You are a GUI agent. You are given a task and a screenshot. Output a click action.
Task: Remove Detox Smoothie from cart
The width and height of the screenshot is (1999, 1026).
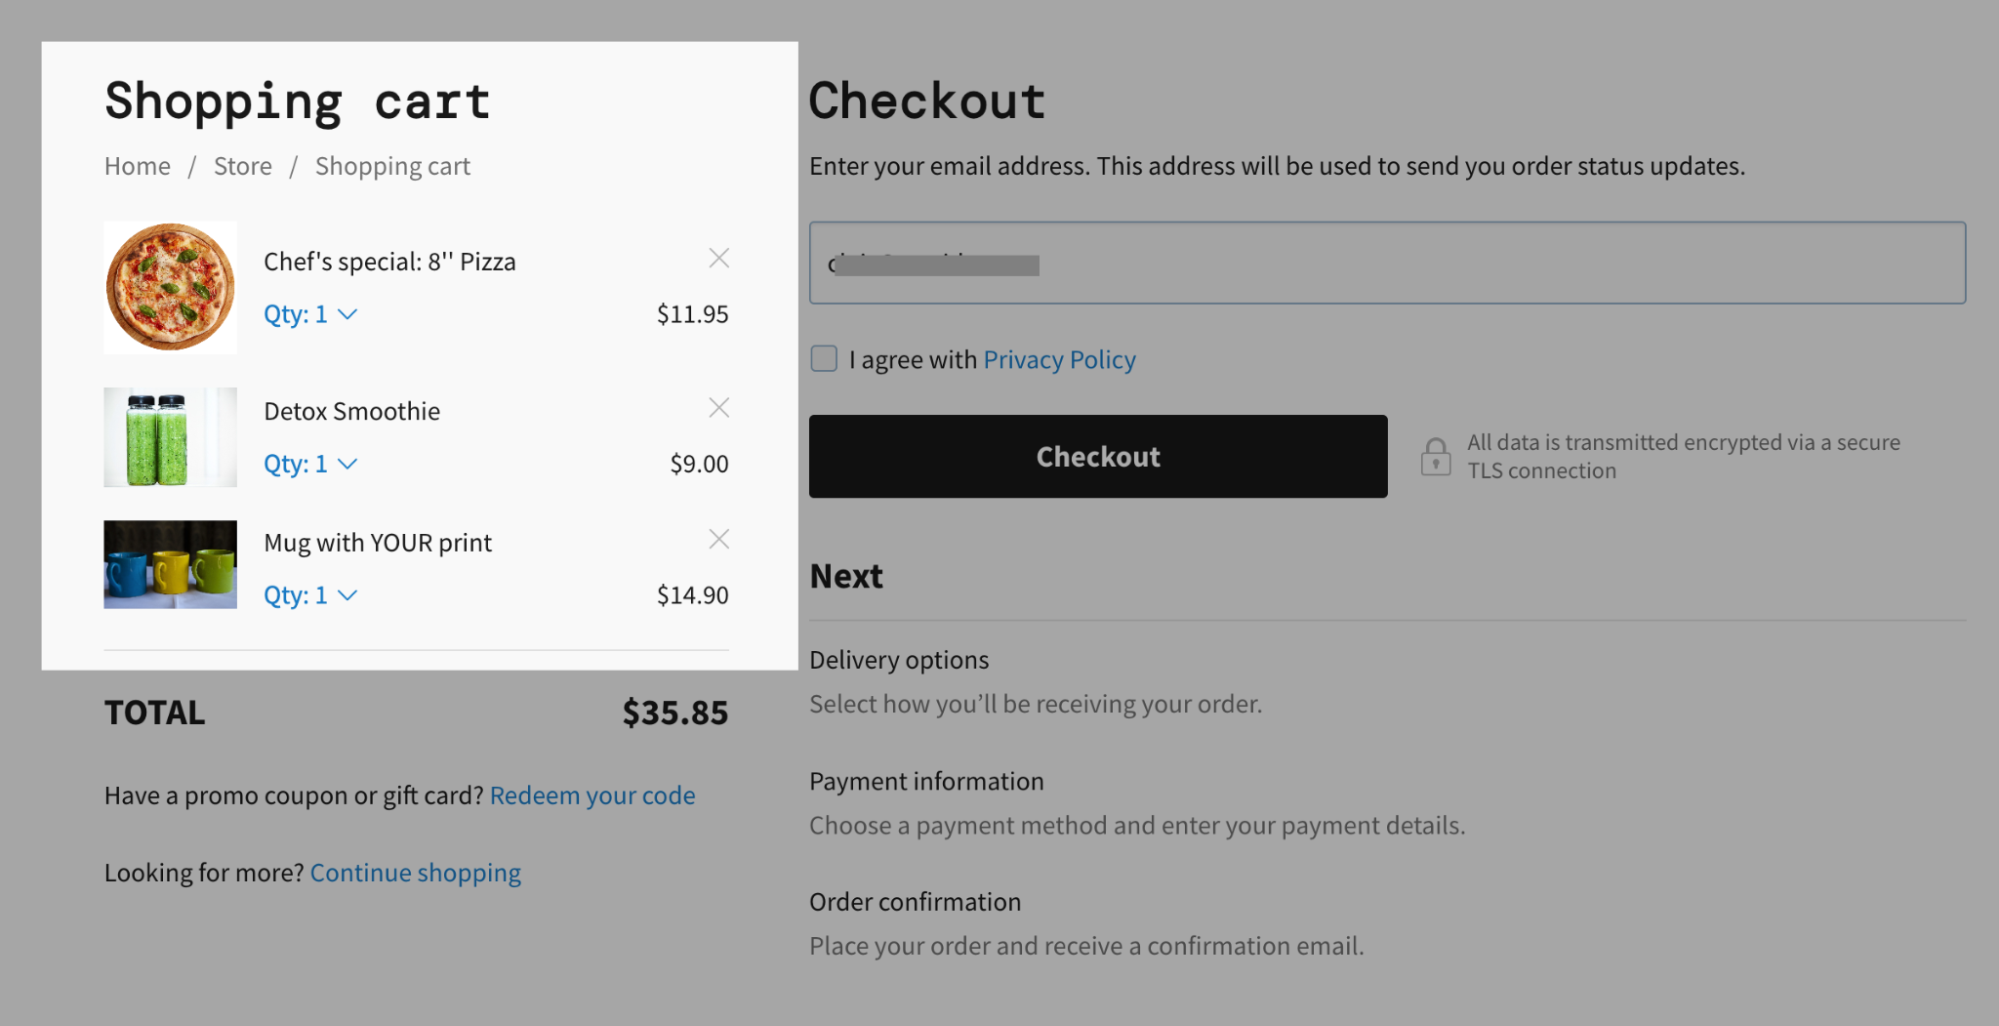718,408
